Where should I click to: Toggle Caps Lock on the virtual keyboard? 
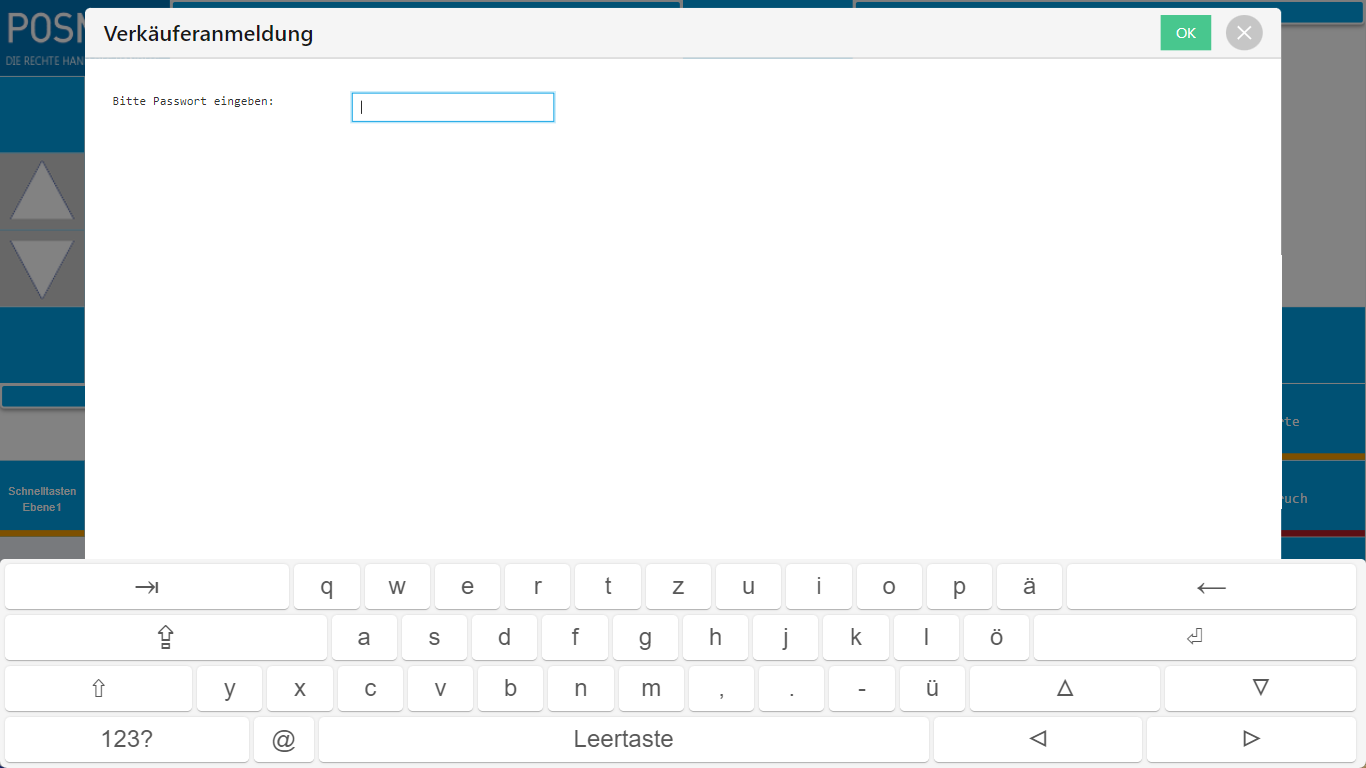click(166, 638)
